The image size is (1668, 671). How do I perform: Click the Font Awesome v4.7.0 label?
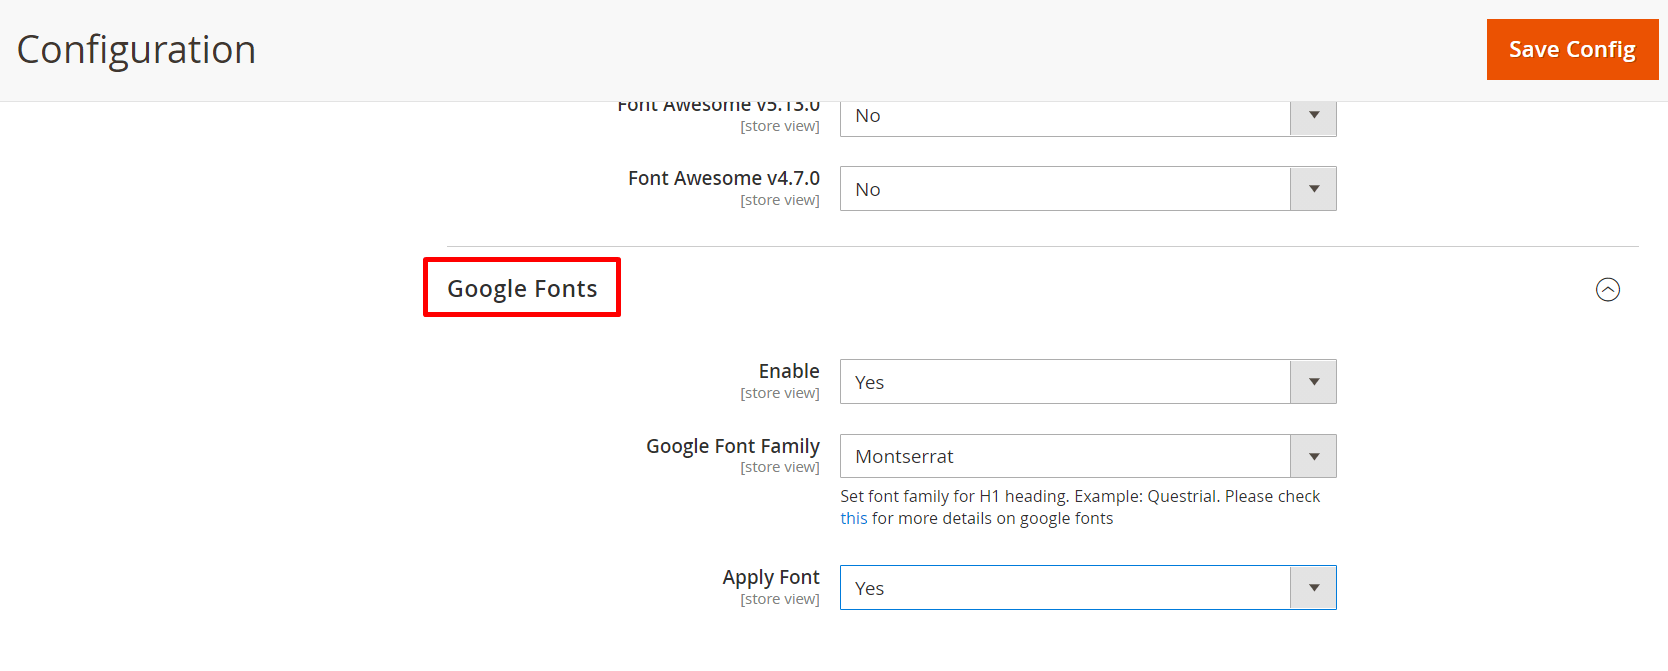[723, 178]
